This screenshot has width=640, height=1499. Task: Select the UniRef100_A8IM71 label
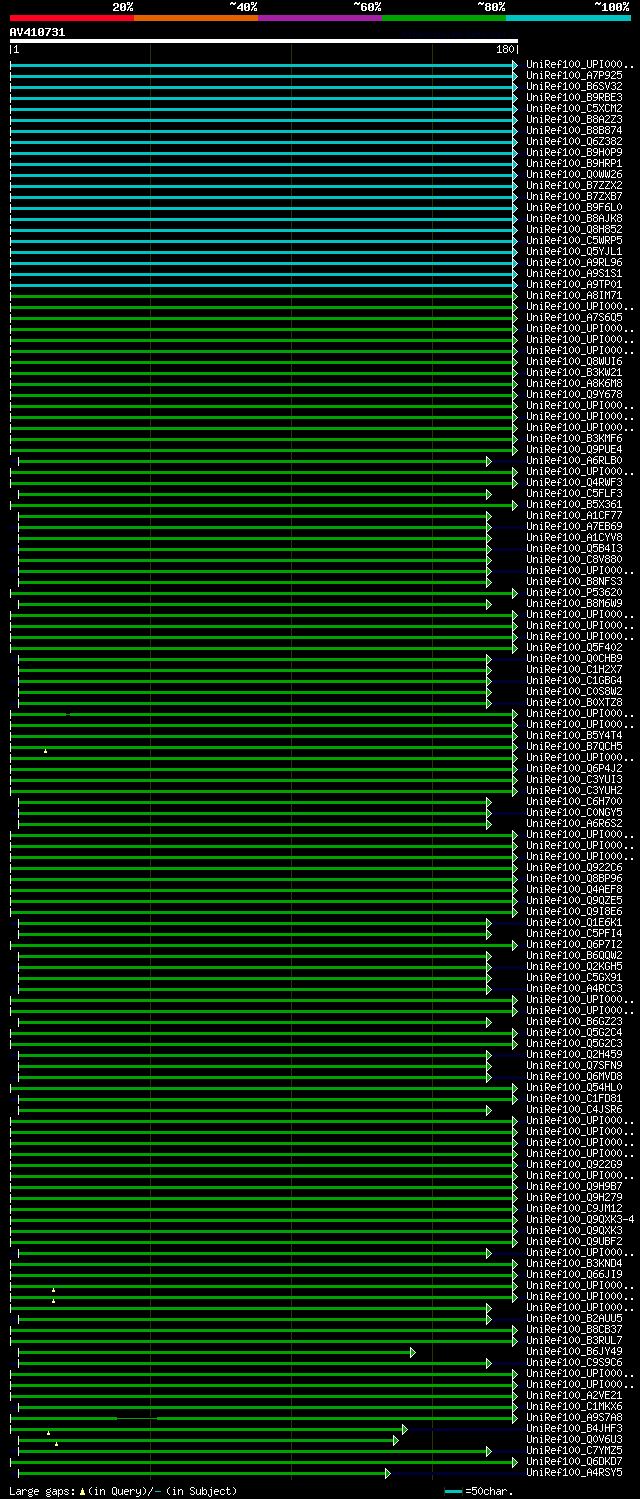tap(574, 295)
